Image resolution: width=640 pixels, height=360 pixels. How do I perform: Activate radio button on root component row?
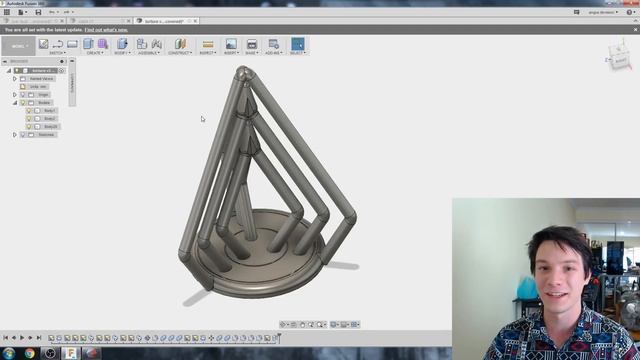[62, 71]
